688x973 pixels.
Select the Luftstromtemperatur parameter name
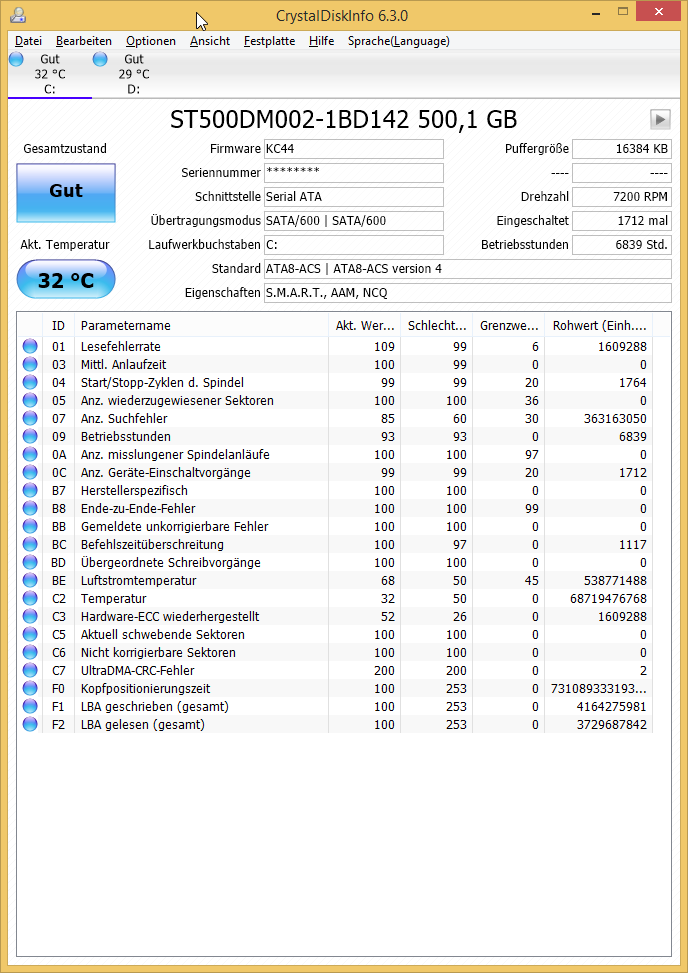pyautogui.click(x=138, y=580)
